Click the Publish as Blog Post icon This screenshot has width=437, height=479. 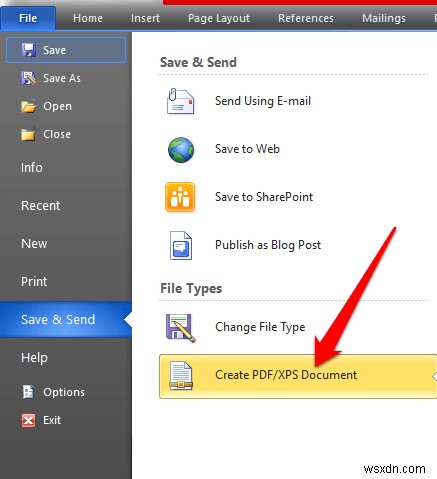coord(181,245)
